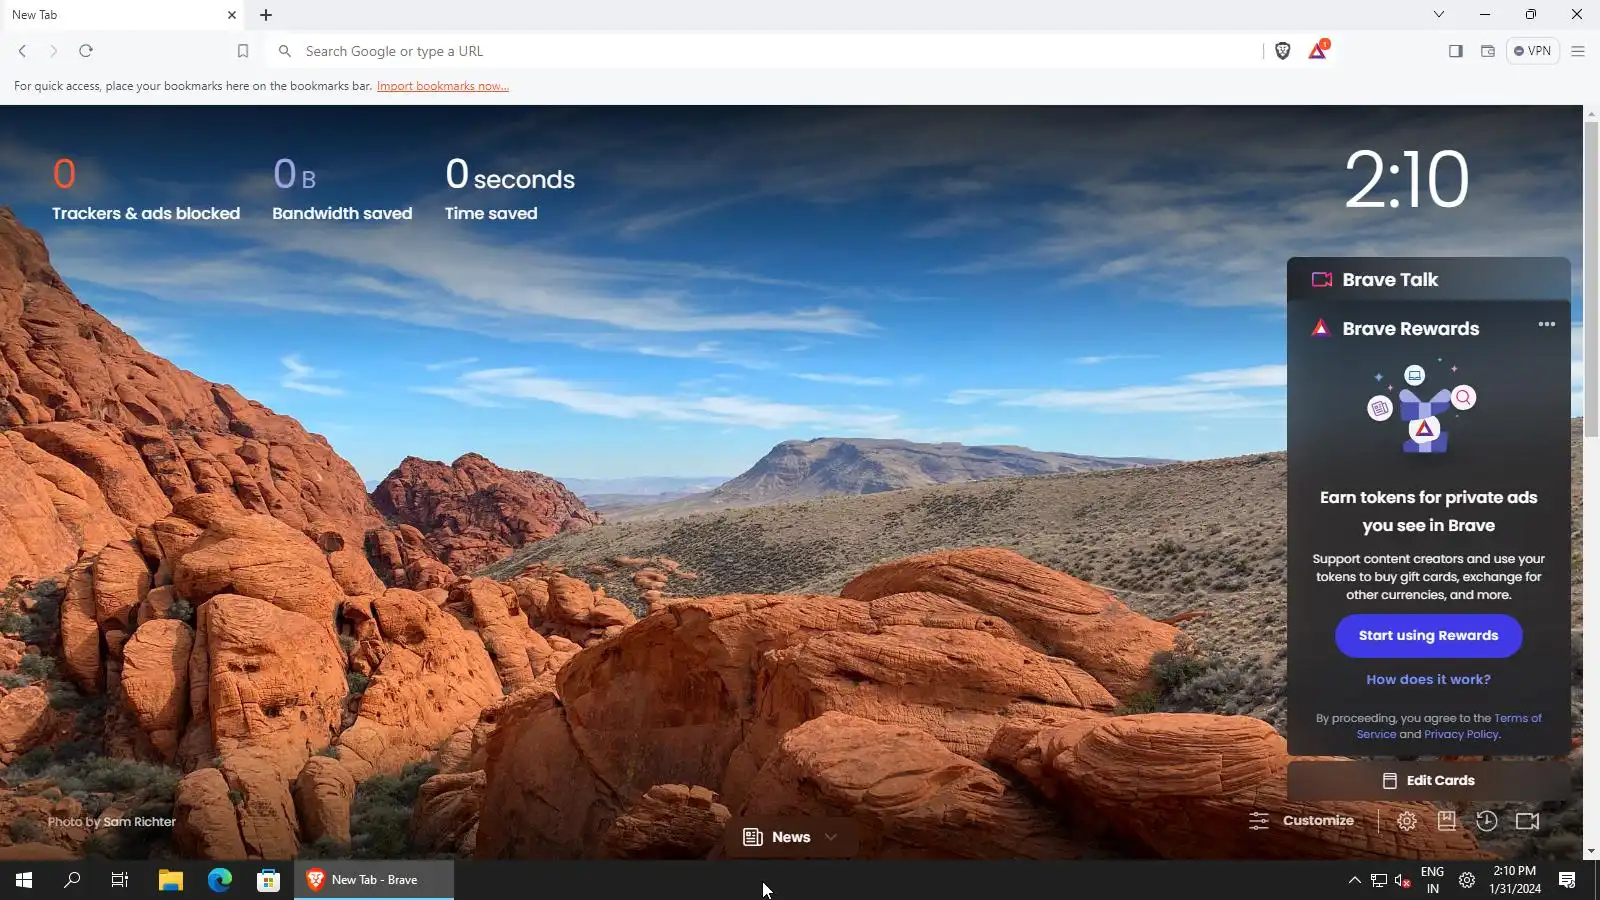
Task: Click Edit Cards button
Action: point(1429,781)
